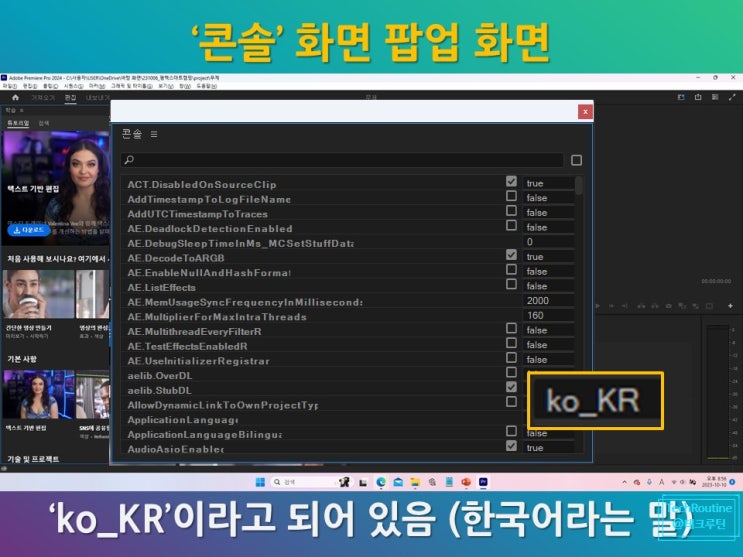Click the Play button in Program monitor

[x=598, y=306]
